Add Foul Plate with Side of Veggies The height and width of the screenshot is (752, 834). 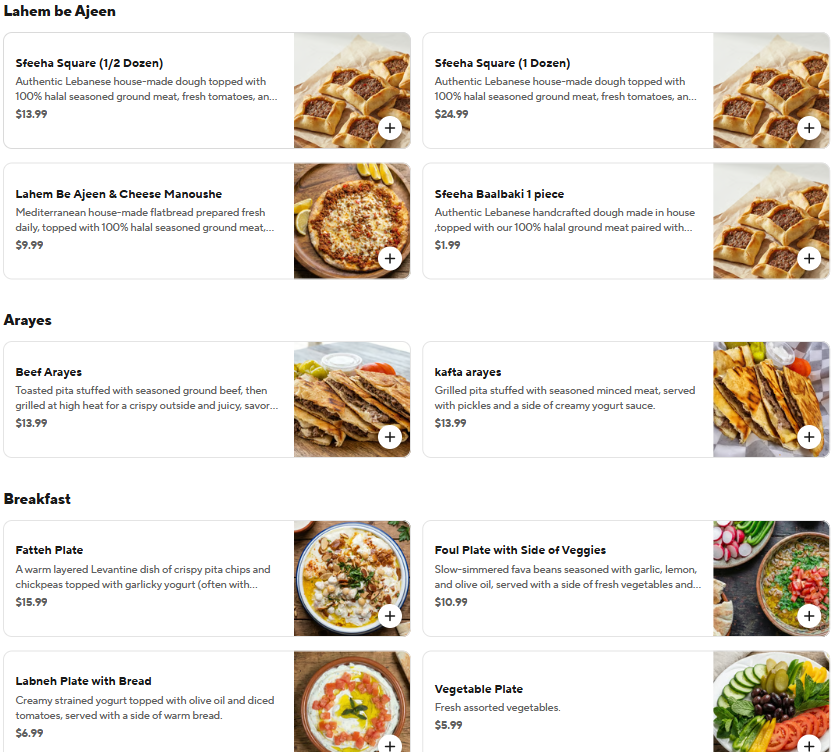(809, 616)
